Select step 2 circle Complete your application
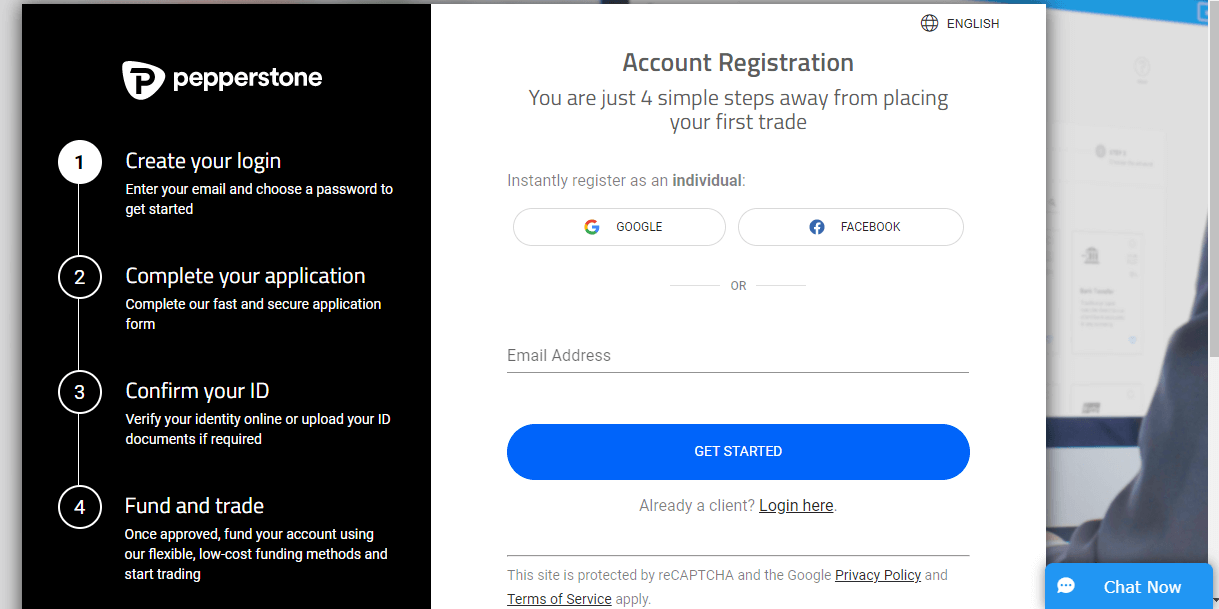 tap(80, 278)
